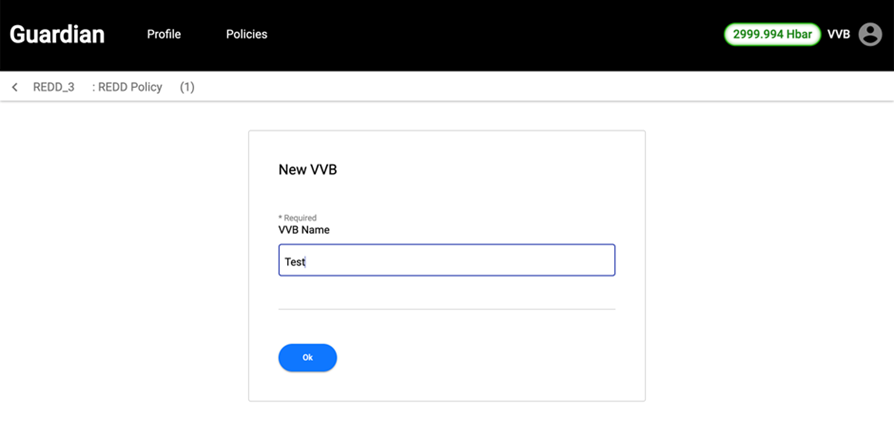Click the New VVB form heading
Image resolution: width=894 pixels, height=421 pixels.
308,170
